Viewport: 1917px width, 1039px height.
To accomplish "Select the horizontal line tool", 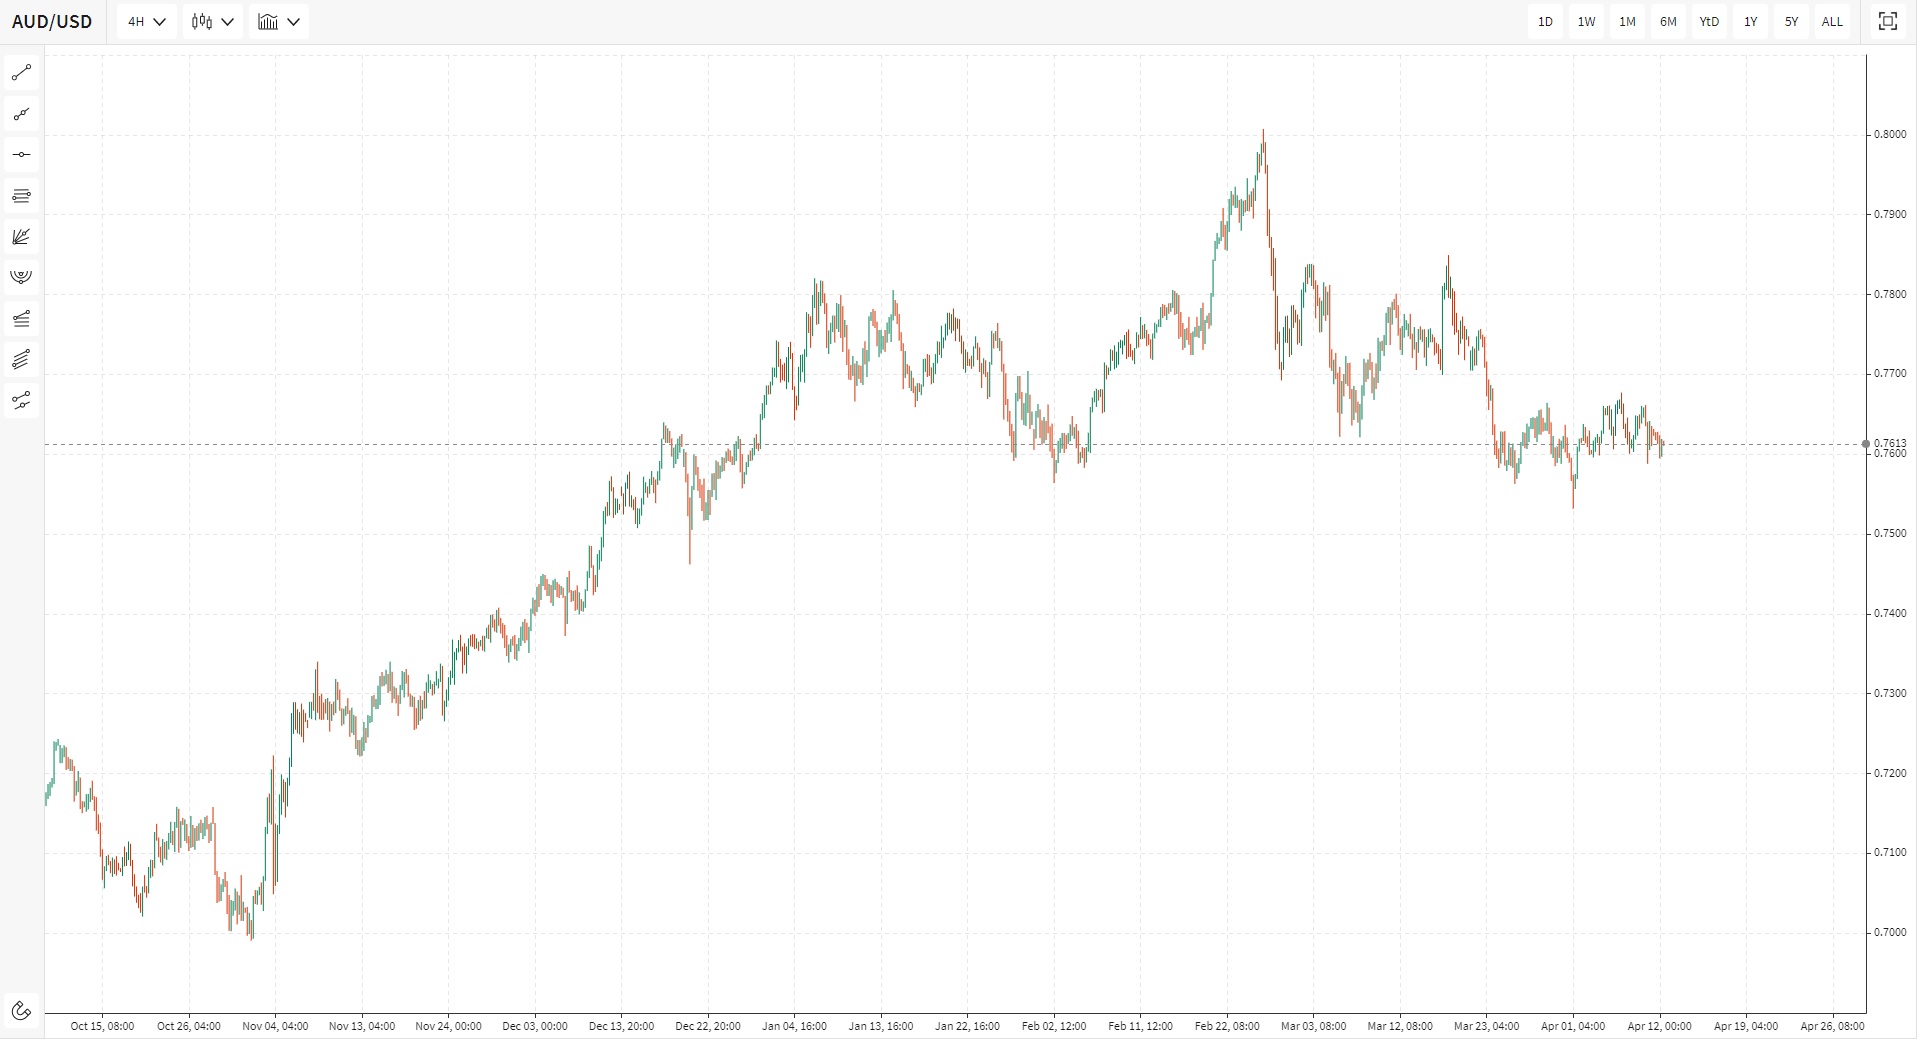I will pos(22,155).
